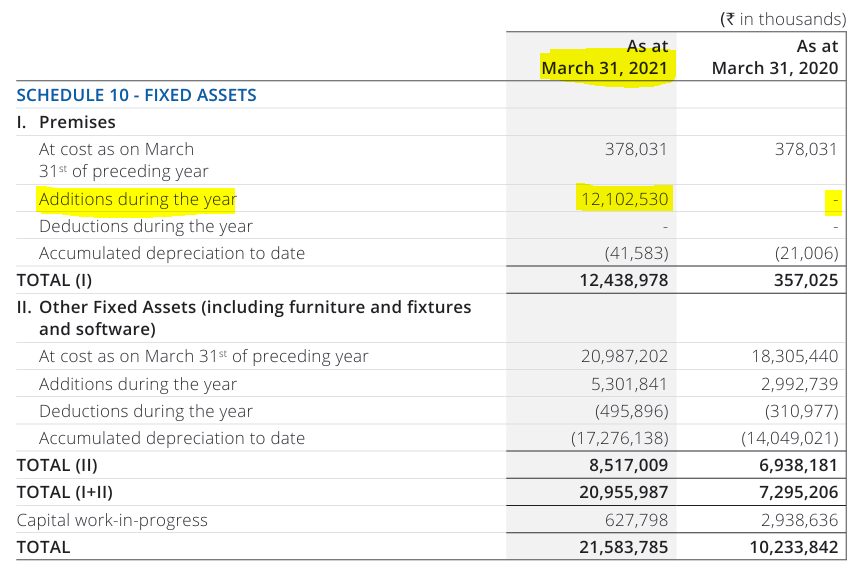Select the "SCHEDULE 10 - FIXED ASSETS" heading
Viewport: 868px width, 575px height.
[136, 95]
